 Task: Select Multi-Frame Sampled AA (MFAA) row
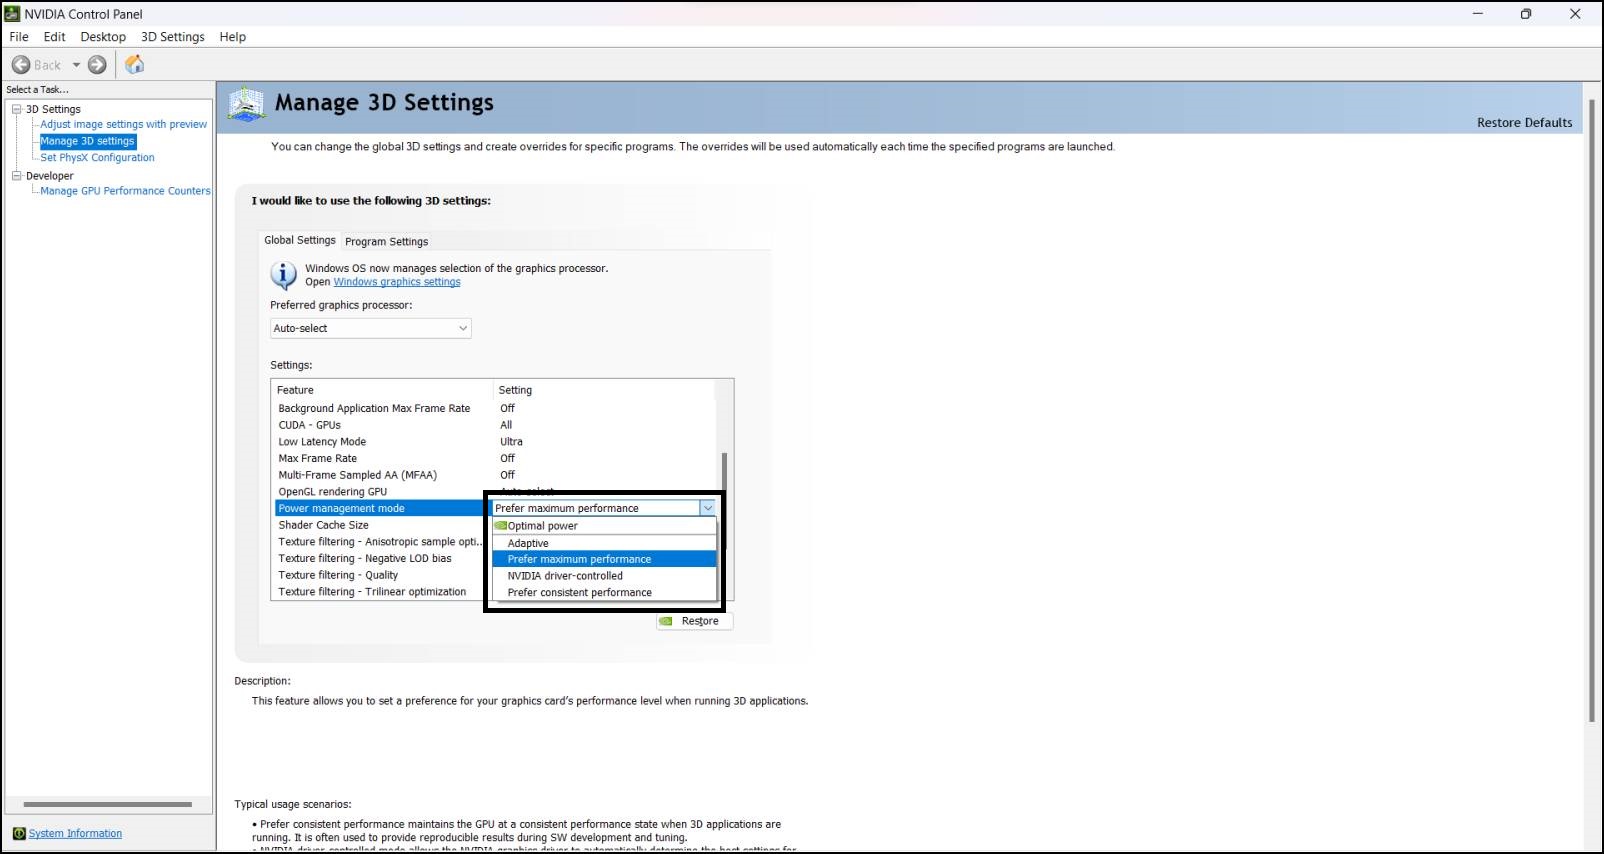pyautogui.click(x=496, y=475)
